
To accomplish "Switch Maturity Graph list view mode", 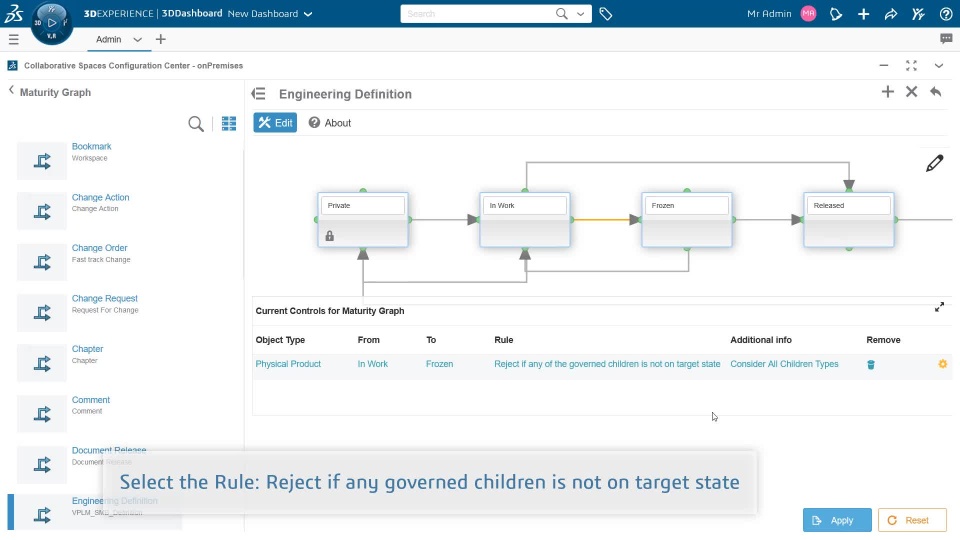I will pyautogui.click(x=229, y=124).
